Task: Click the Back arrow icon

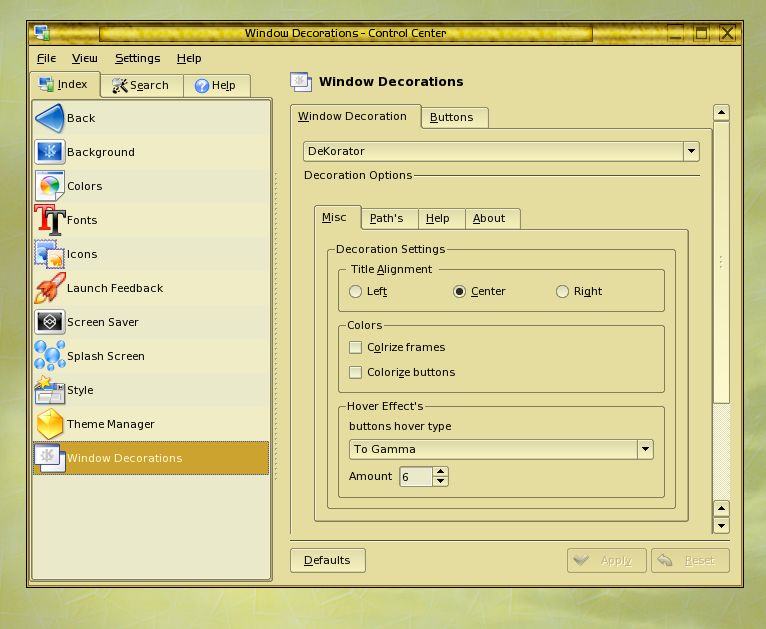Action: point(50,118)
